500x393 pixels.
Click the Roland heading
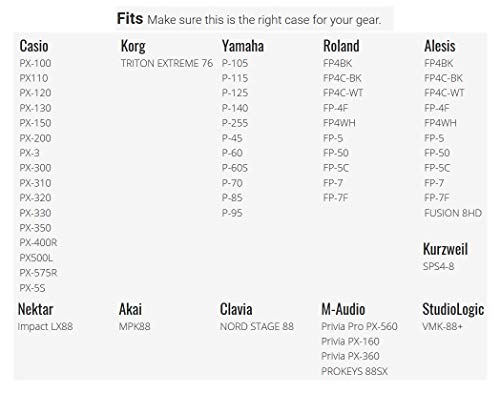tap(341, 46)
